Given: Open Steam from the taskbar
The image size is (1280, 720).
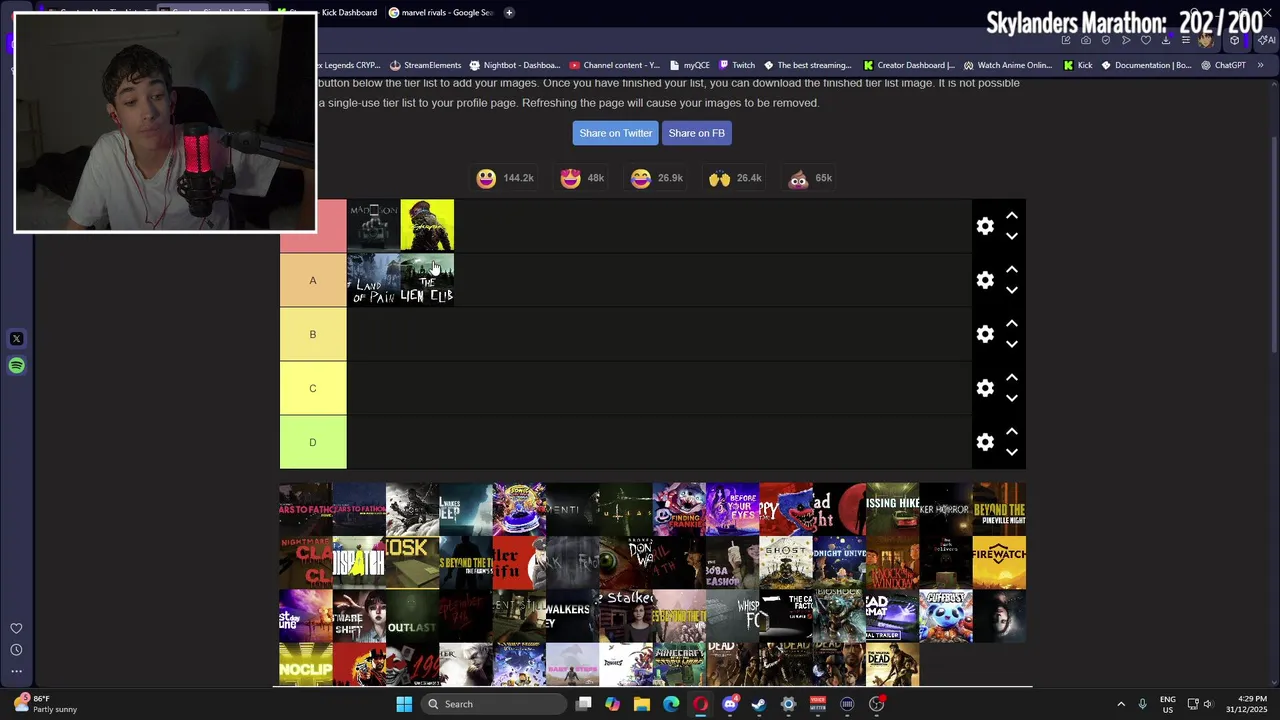Looking at the screenshot, I should click(759, 704).
